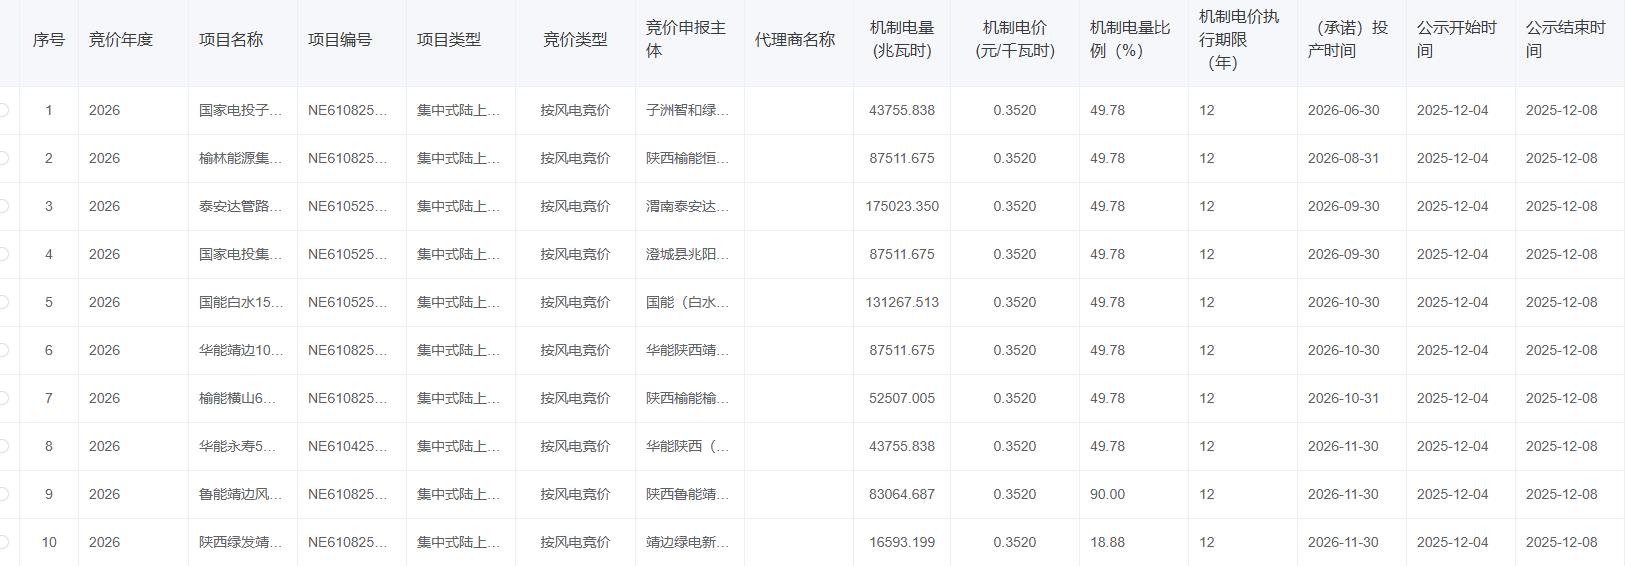Click bidder 华能陕西（… in row 8
1625x566 pixels.
coord(687,446)
